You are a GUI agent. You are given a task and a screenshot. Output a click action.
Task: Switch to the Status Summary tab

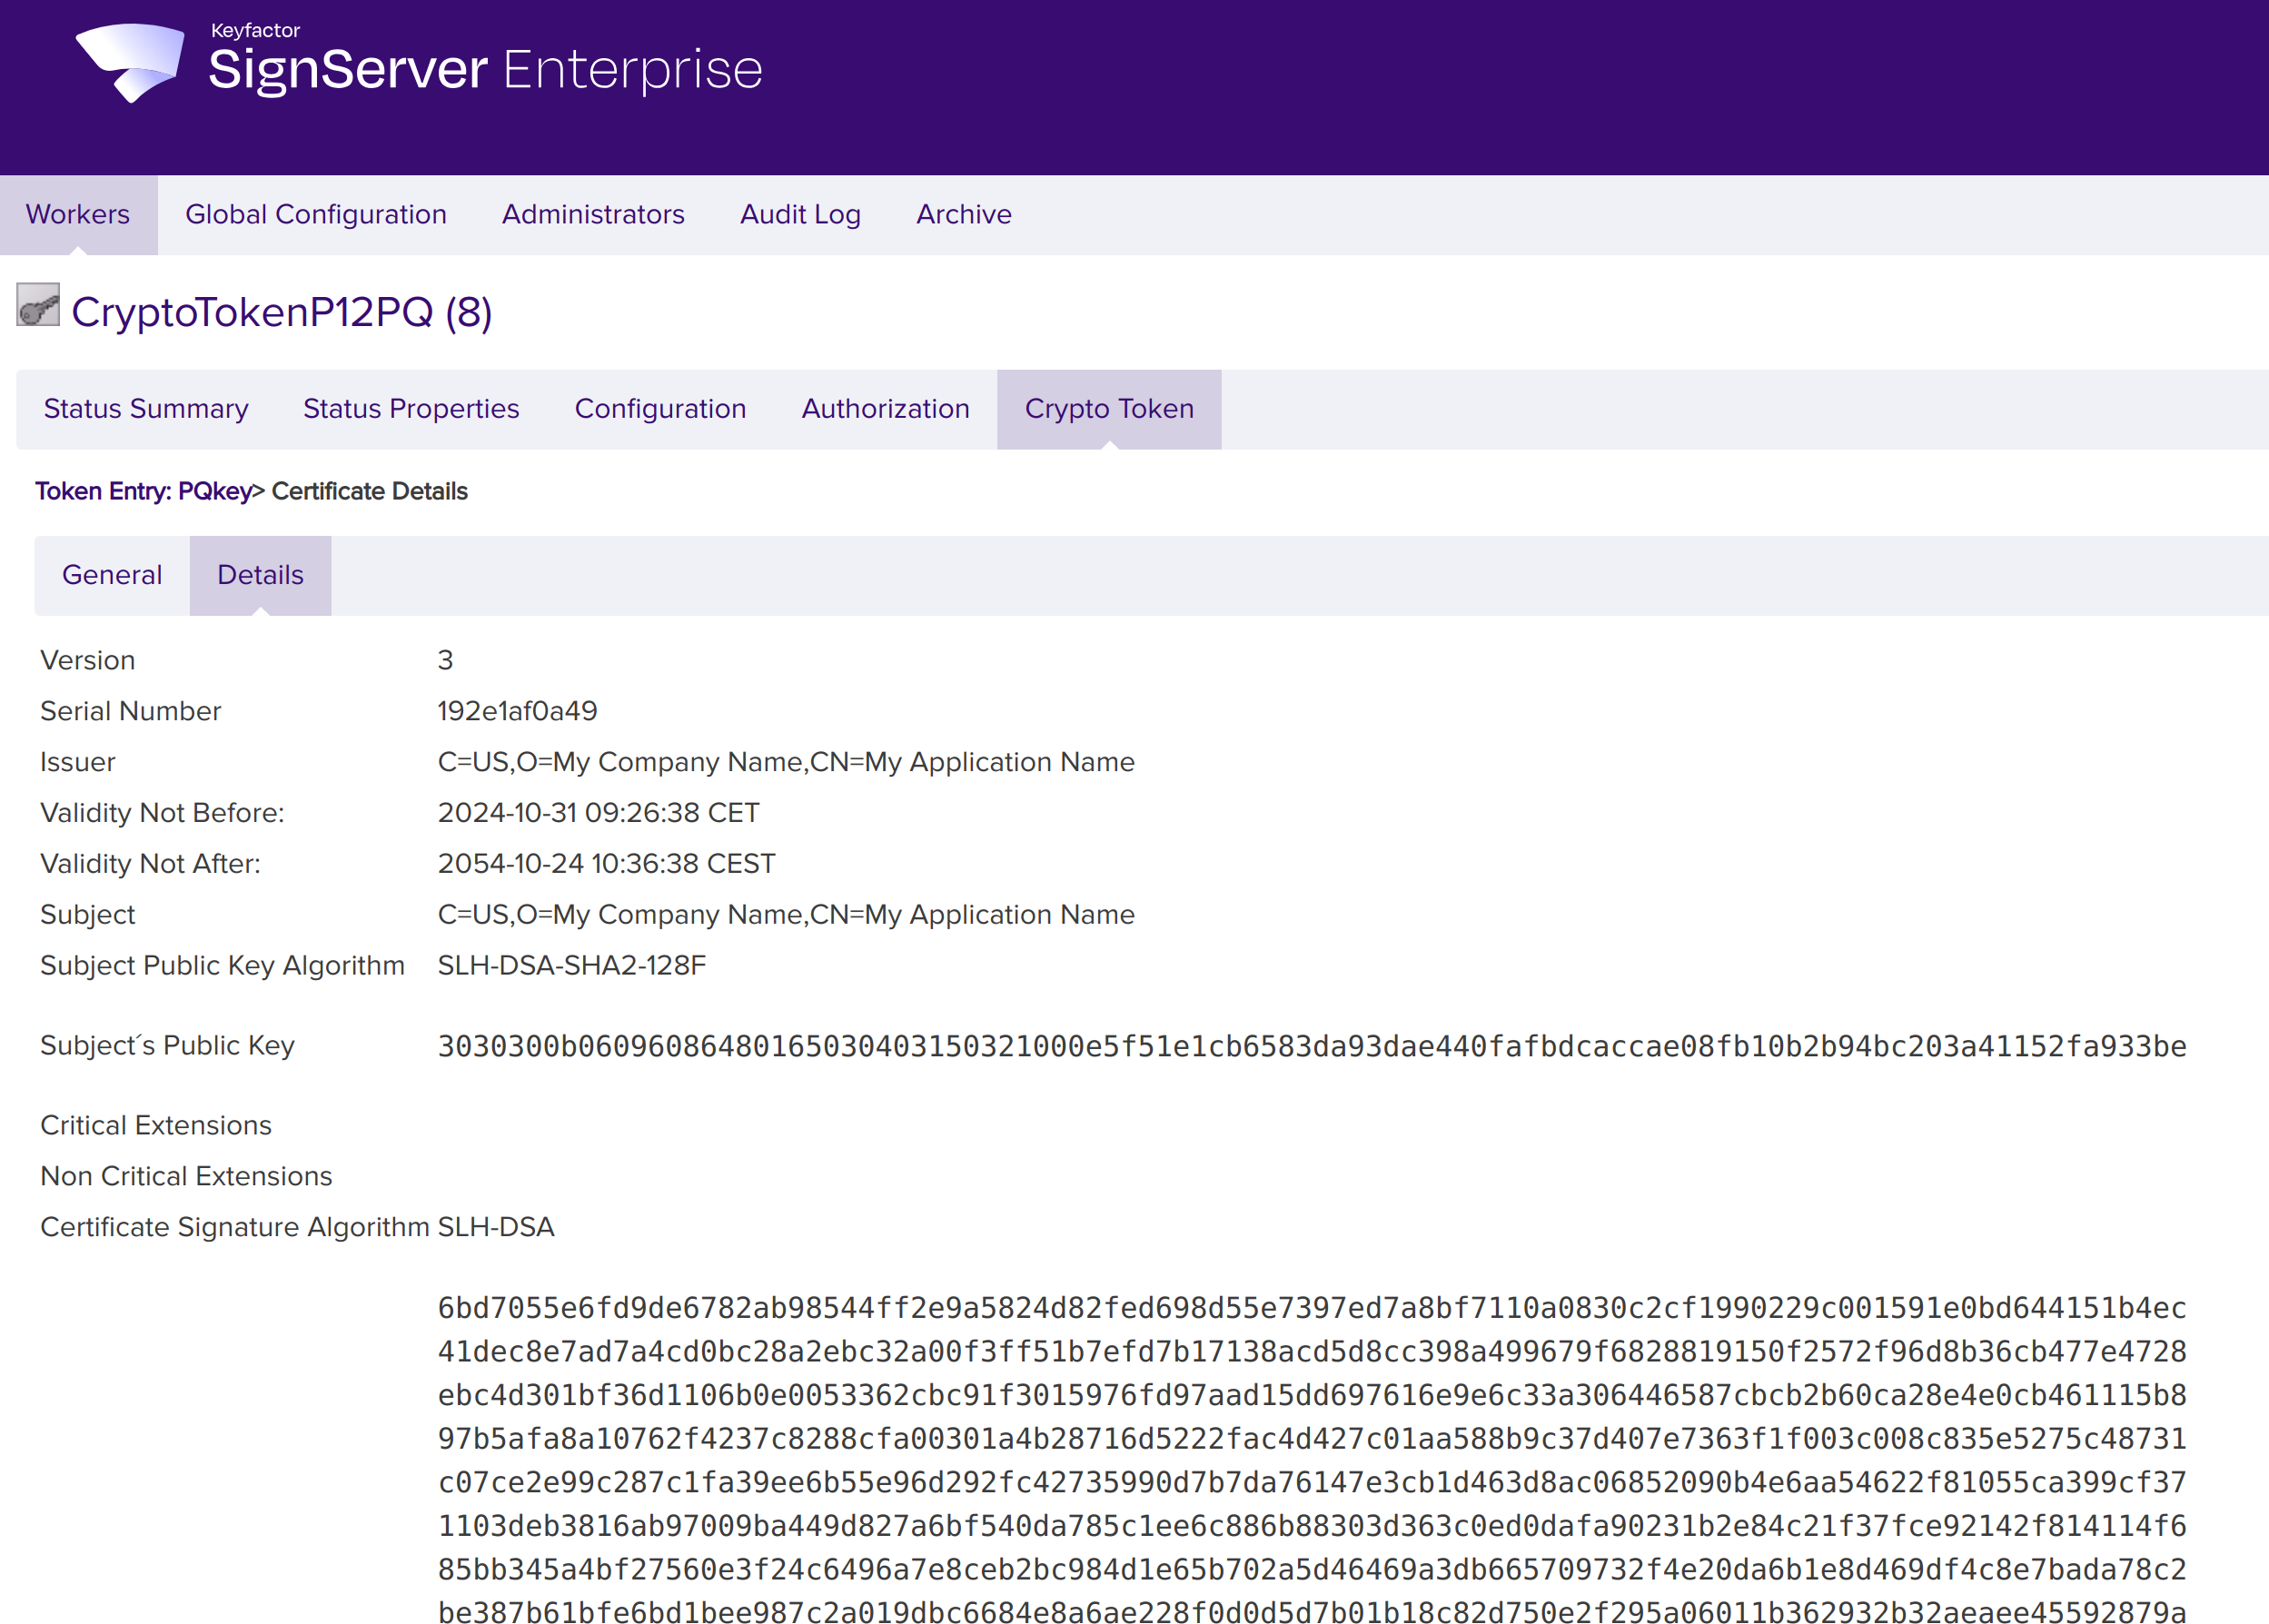[x=146, y=408]
